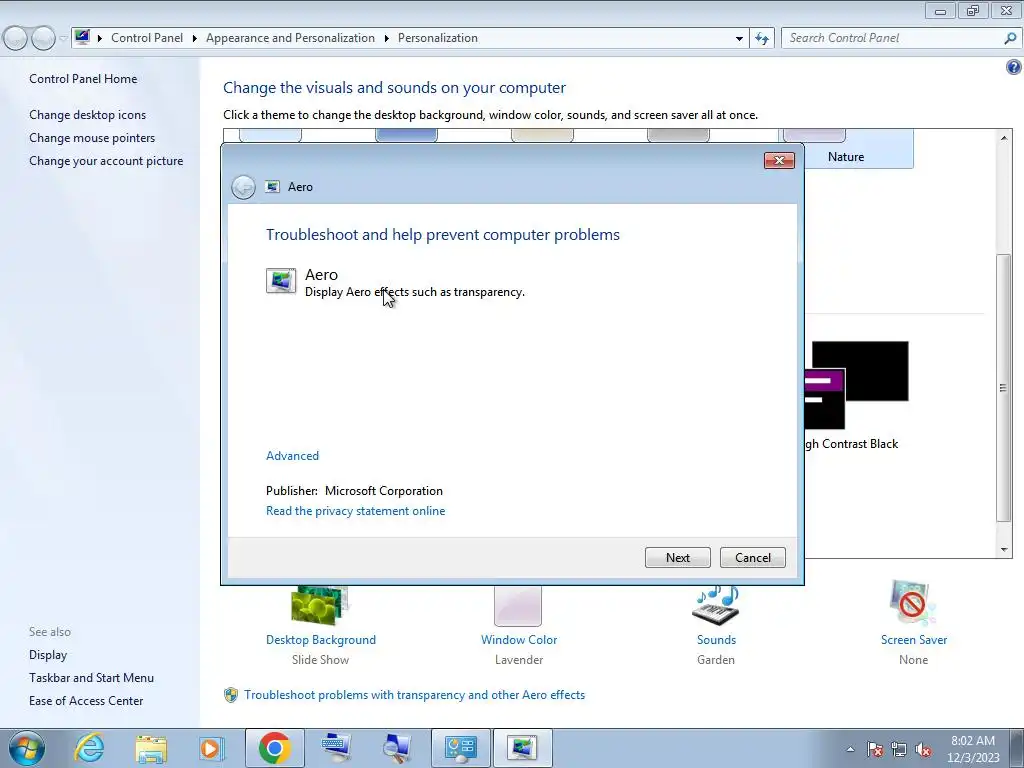Open Taskbar and Start Menu link
Viewport: 1024px width, 768px height.
[x=91, y=678]
